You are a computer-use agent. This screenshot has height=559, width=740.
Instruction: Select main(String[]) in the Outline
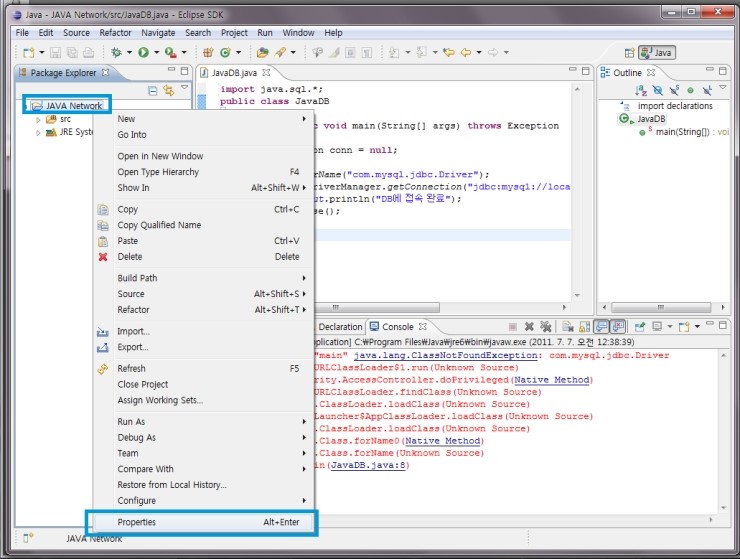682,132
